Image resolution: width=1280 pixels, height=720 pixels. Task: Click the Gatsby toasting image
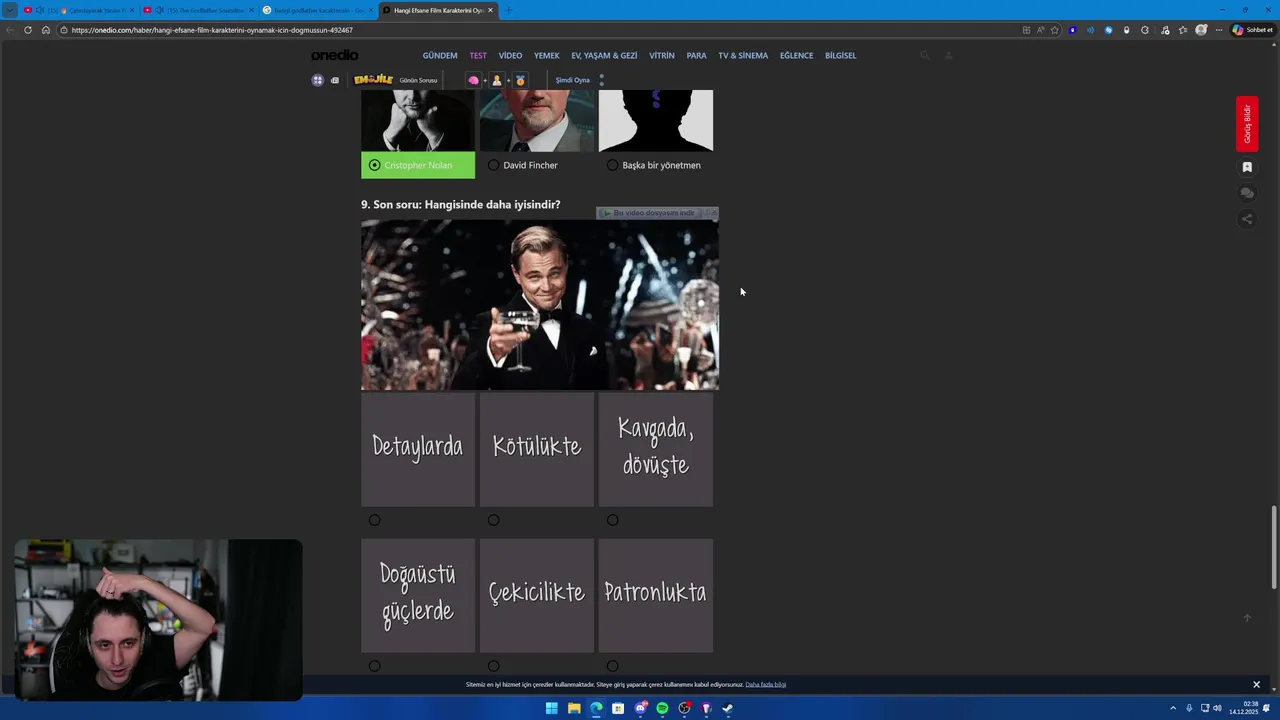pyautogui.click(x=540, y=305)
